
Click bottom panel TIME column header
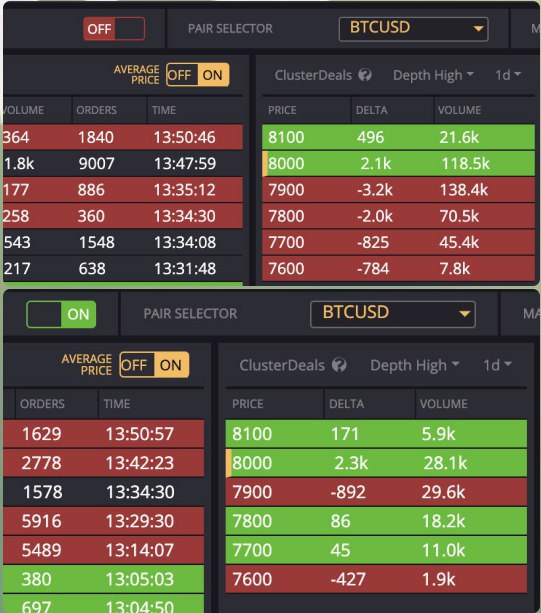pos(116,403)
